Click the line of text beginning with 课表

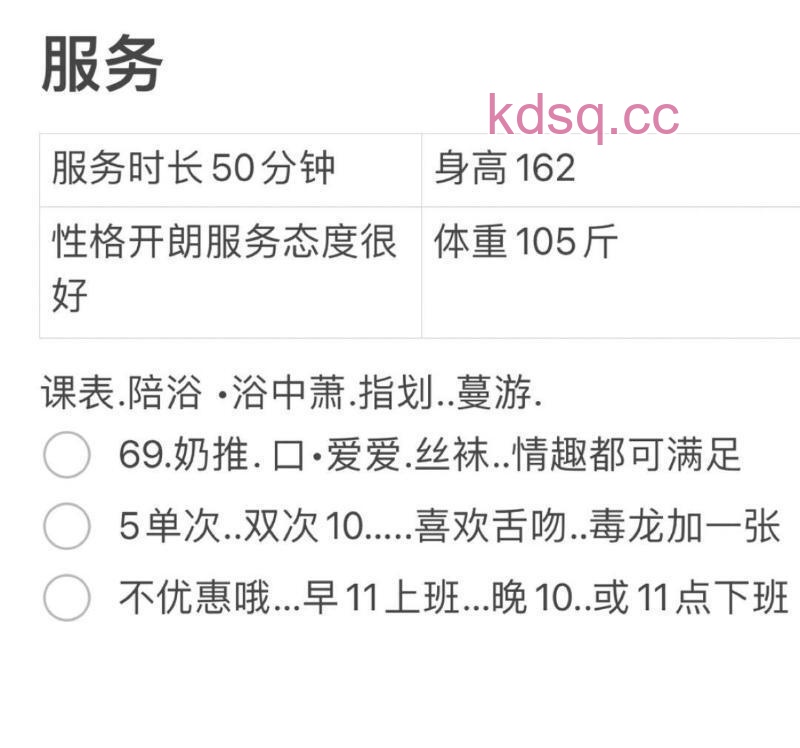[x=291, y=392]
